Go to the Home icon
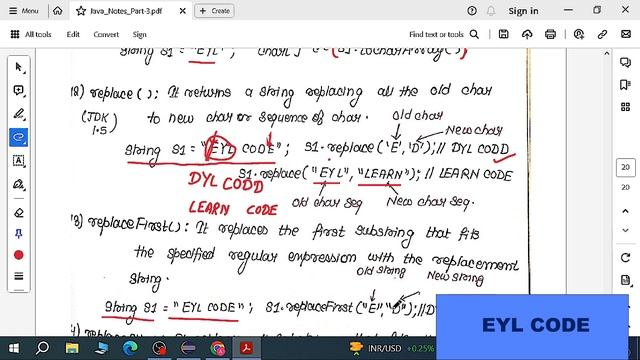Image resolution: width=640 pixels, height=360 pixels. click(x=58, y=11)
